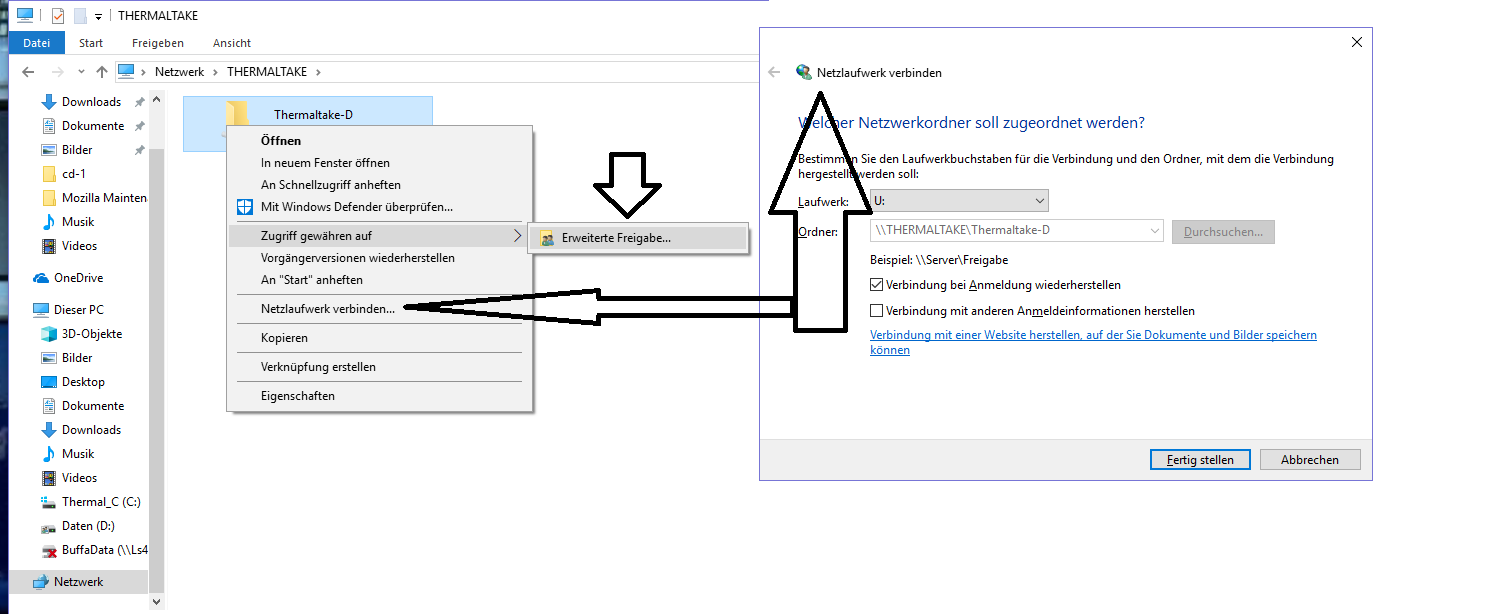
Task: Click the cd-1 folder icon
Action: click(x=48, y=174)
